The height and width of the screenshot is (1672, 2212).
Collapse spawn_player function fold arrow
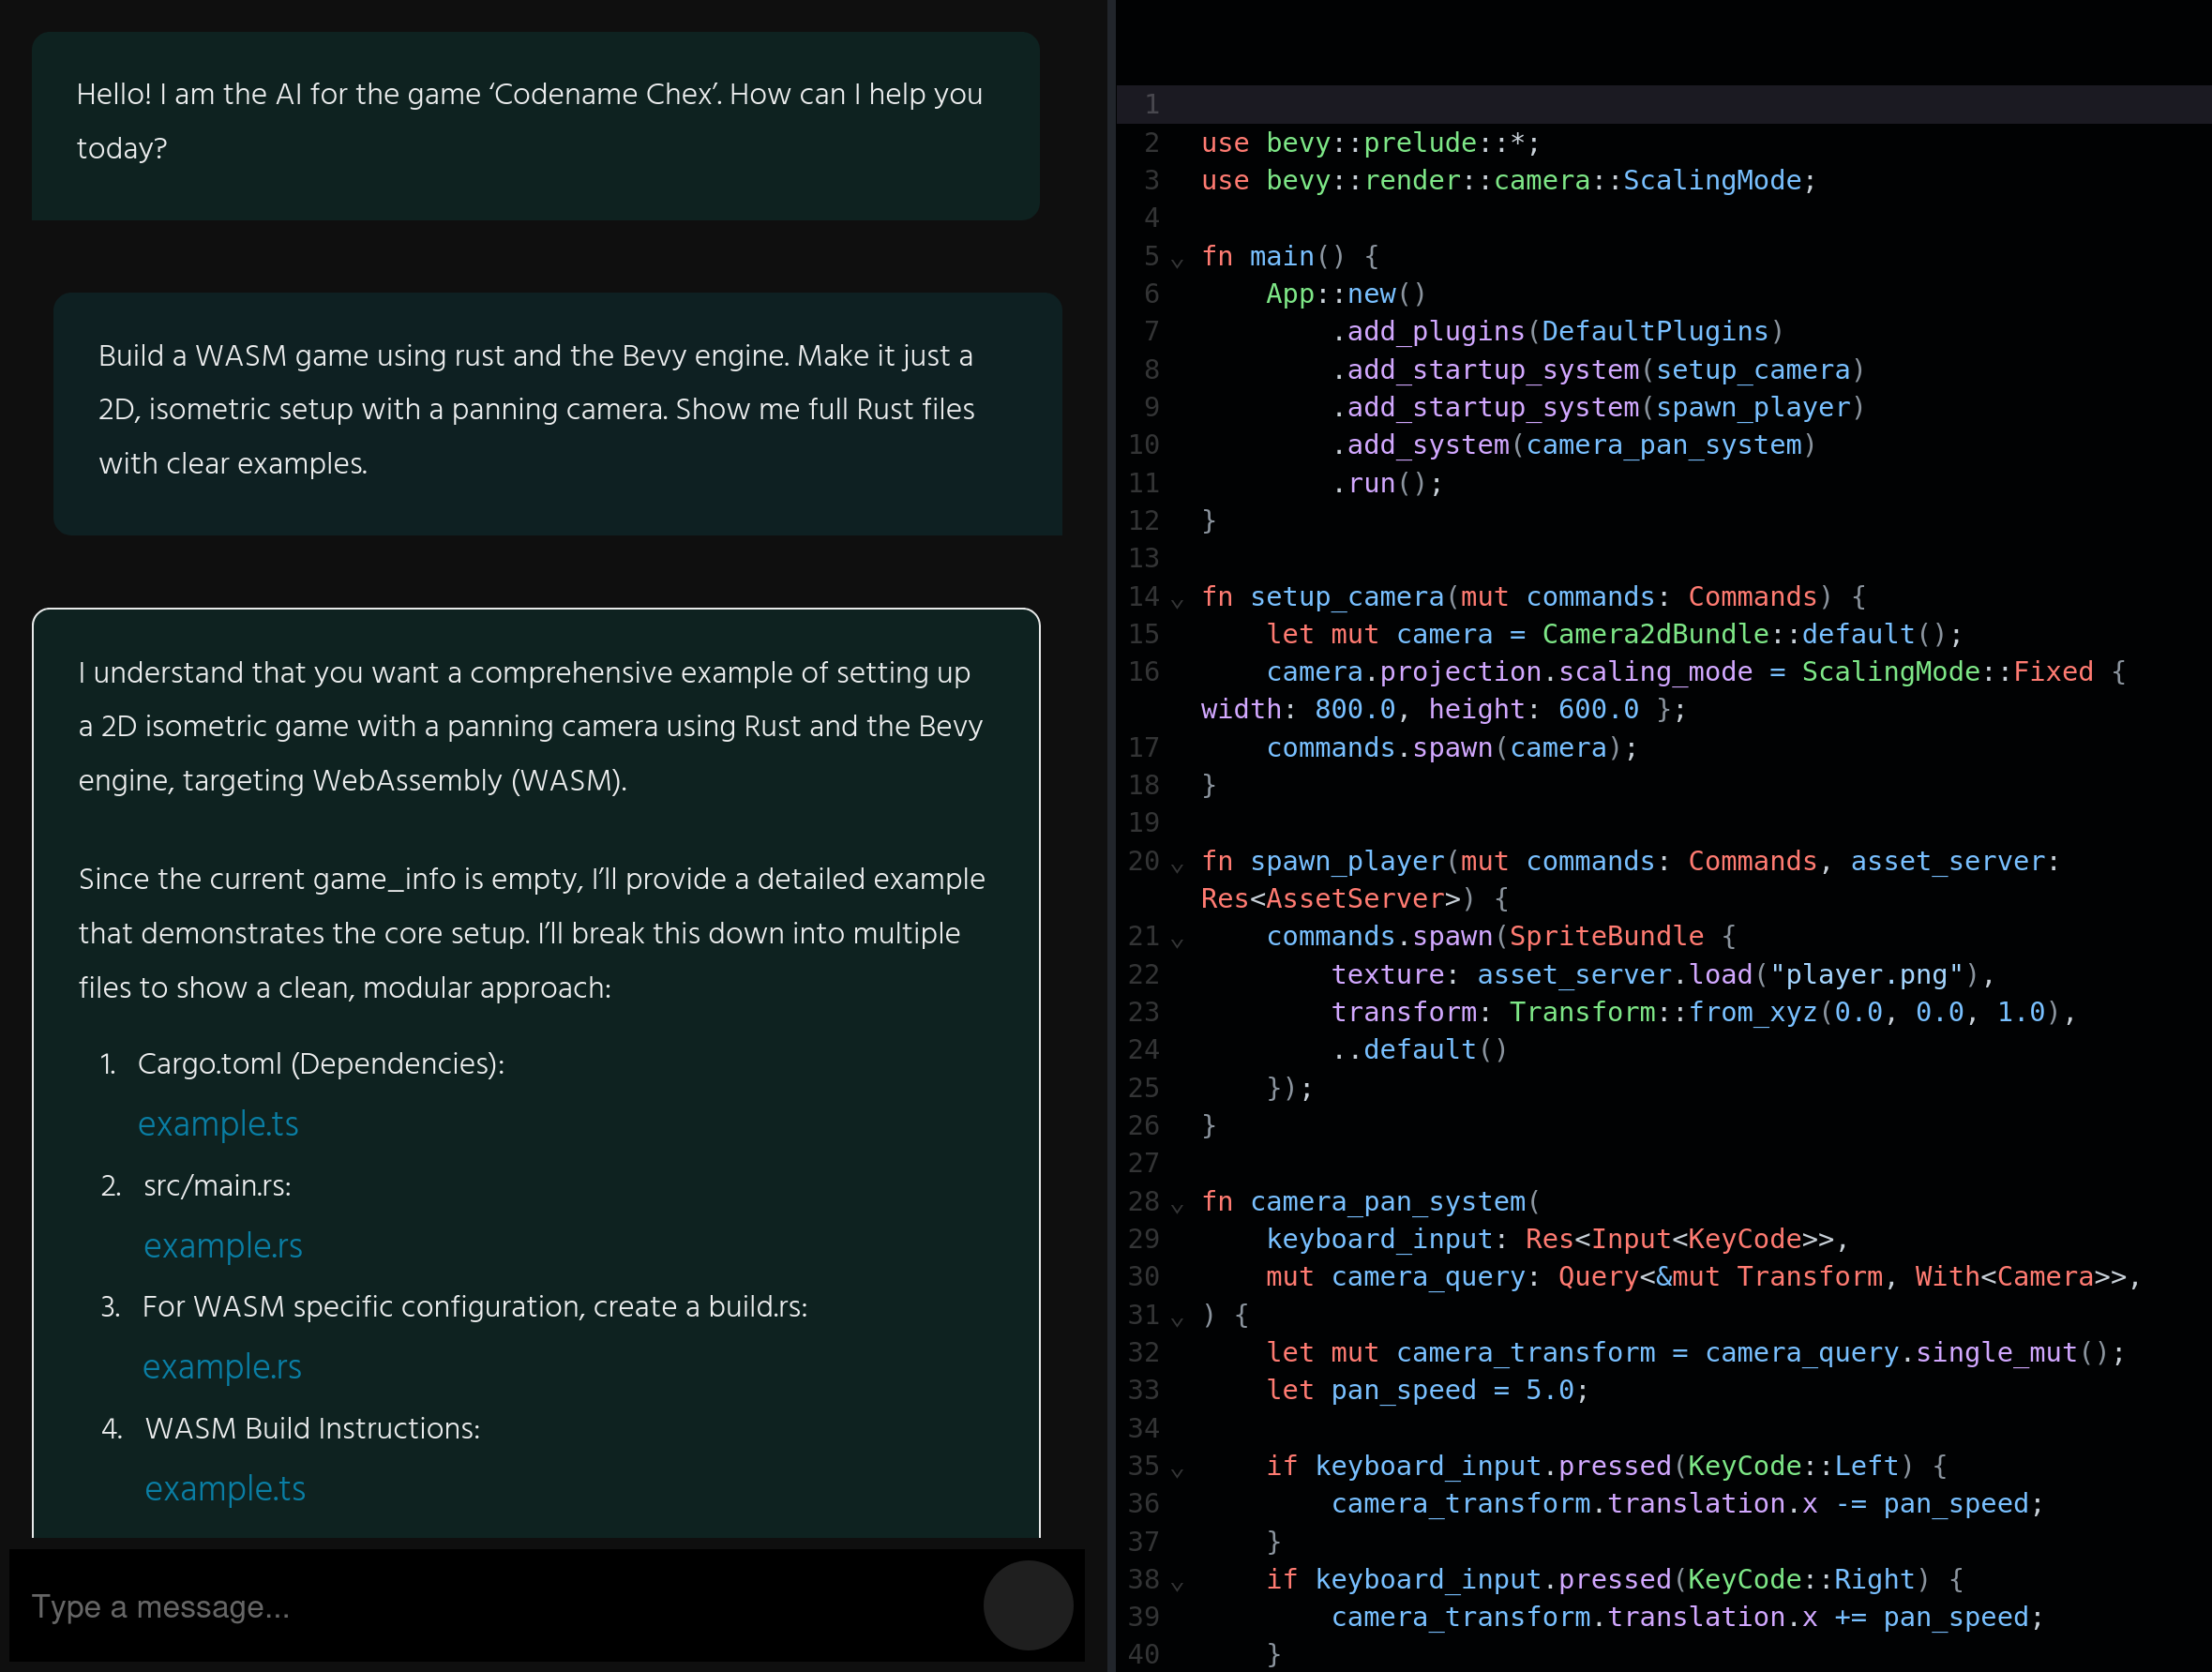pos(1177,867)
